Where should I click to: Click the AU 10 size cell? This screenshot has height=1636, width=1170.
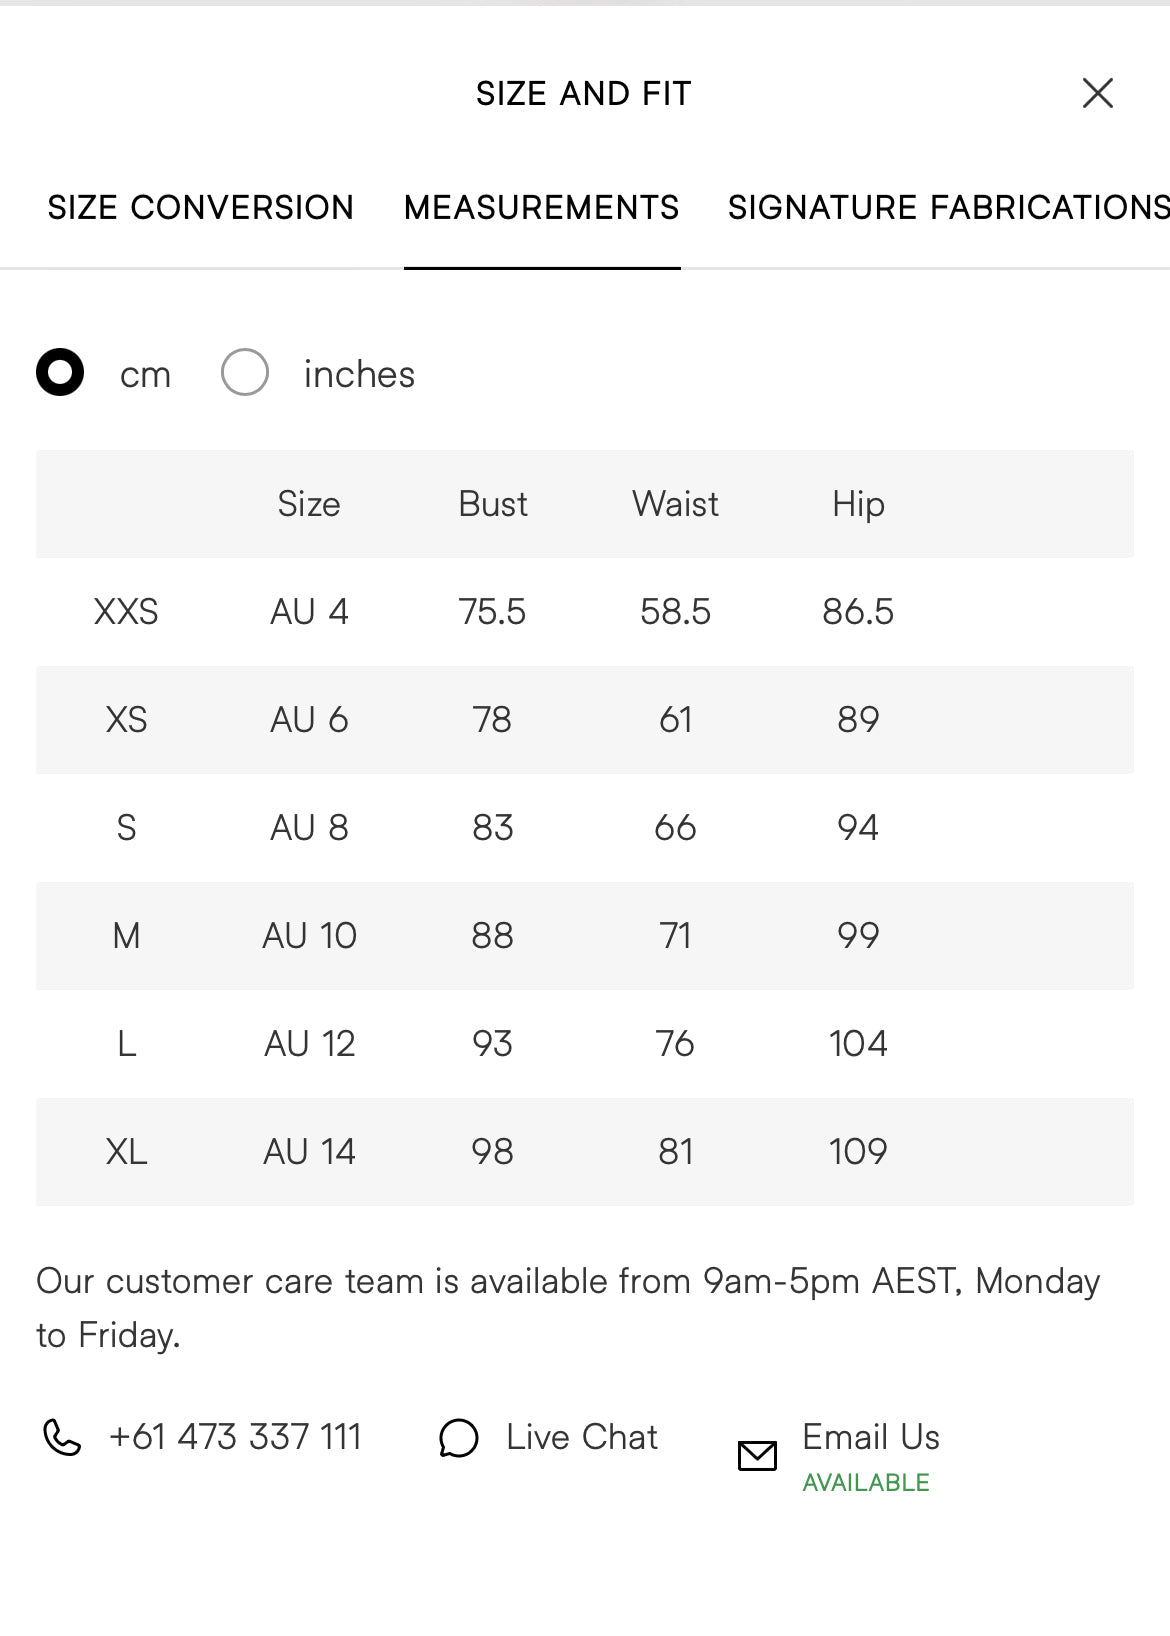pyautogui.click(x=309, y=936)
